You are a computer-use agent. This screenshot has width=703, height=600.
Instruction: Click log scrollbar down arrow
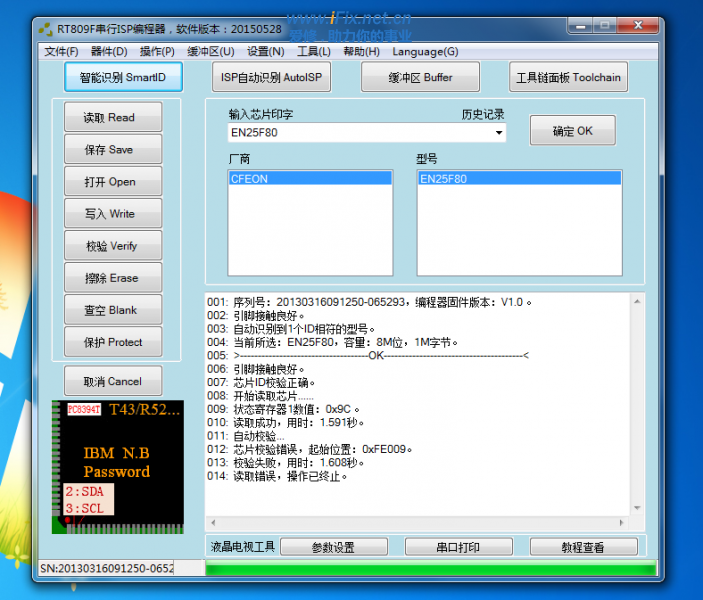(637, 508)
